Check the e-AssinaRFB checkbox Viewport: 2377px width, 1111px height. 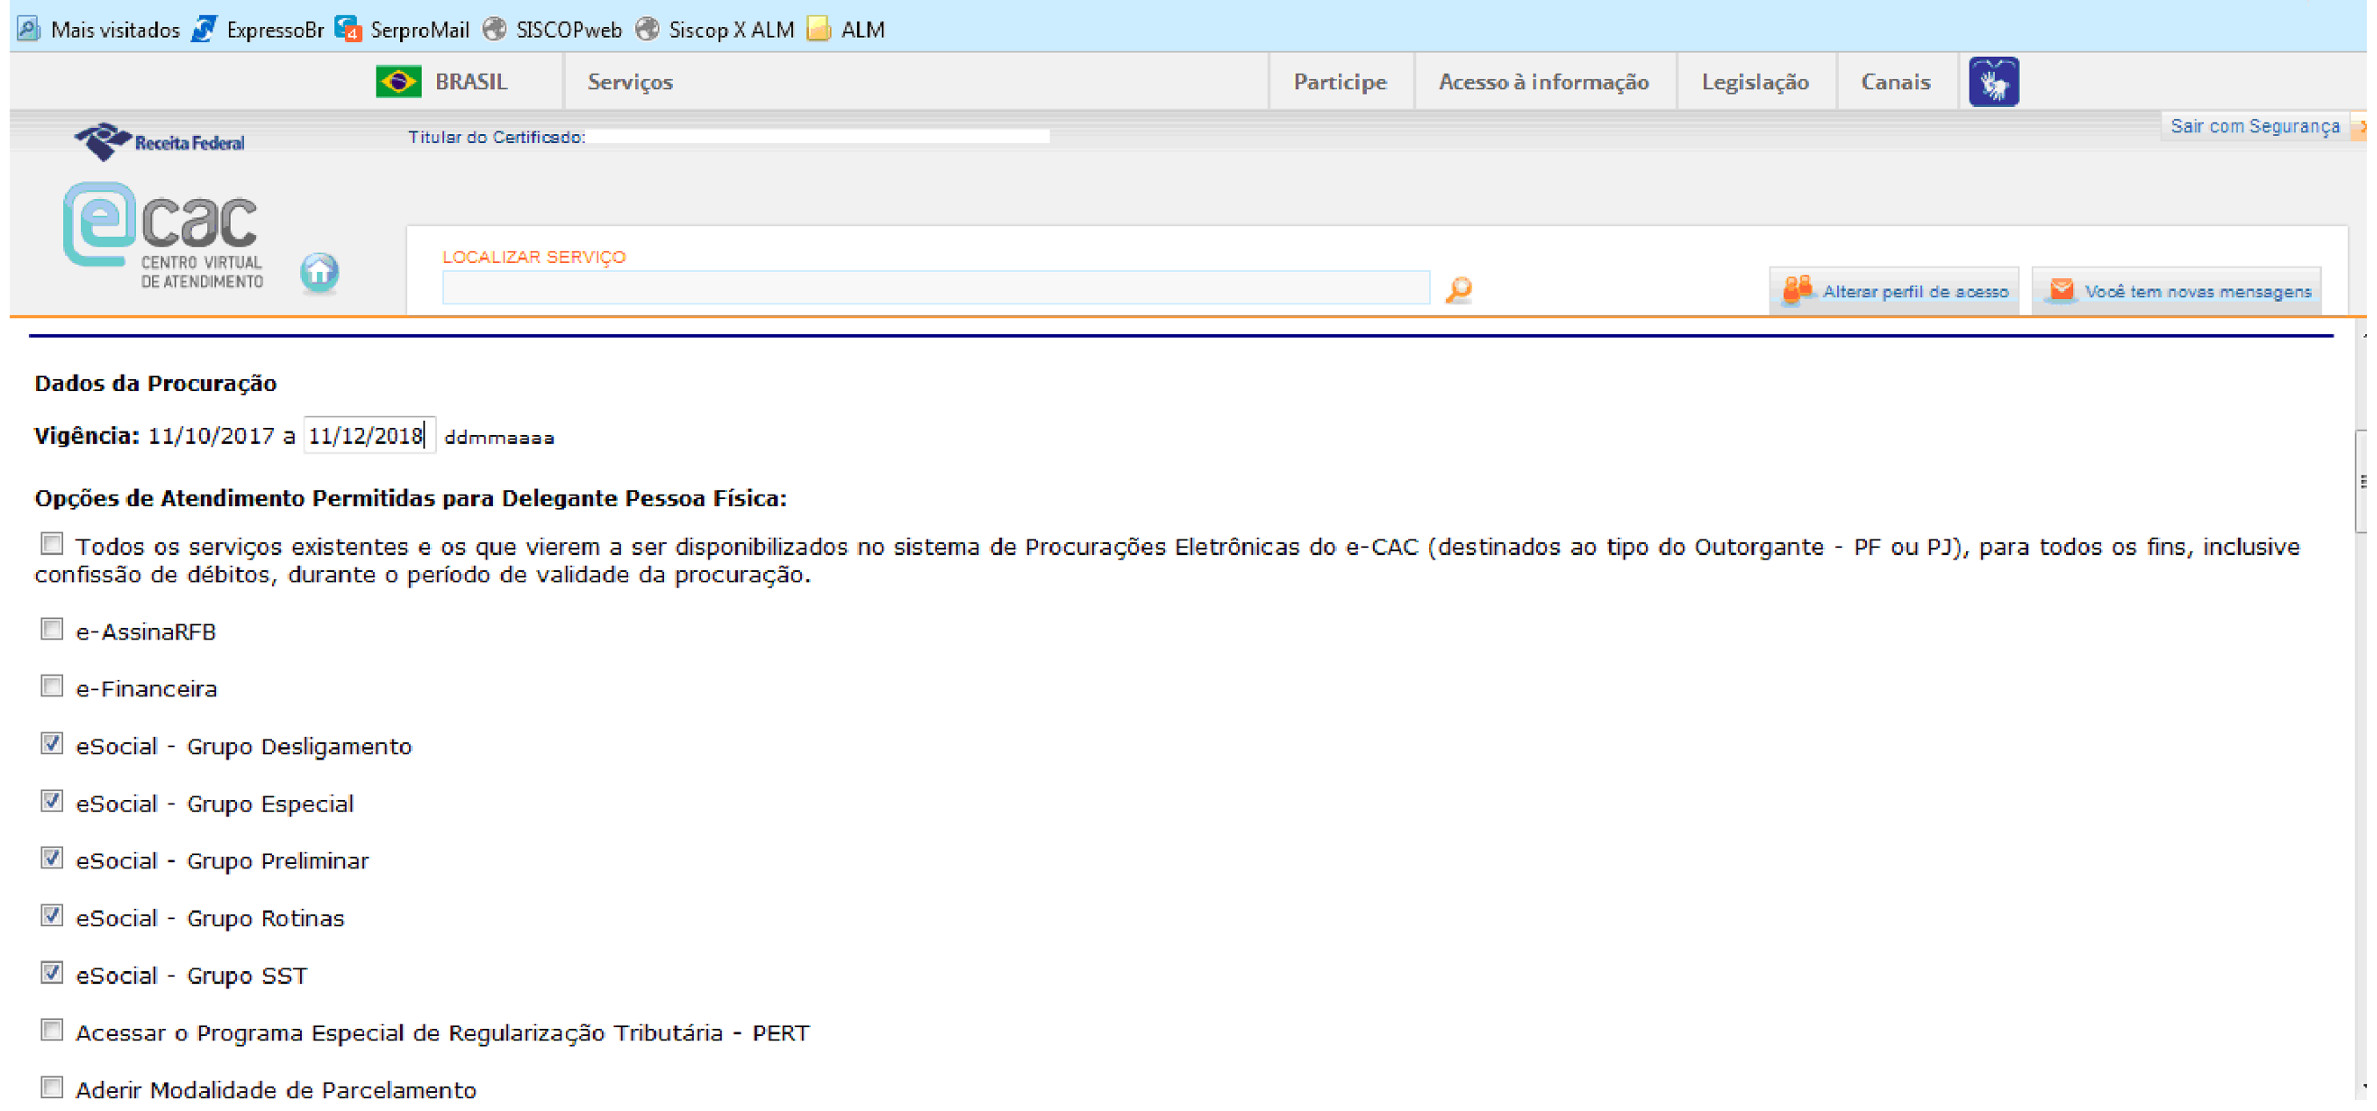pos(52,629)
